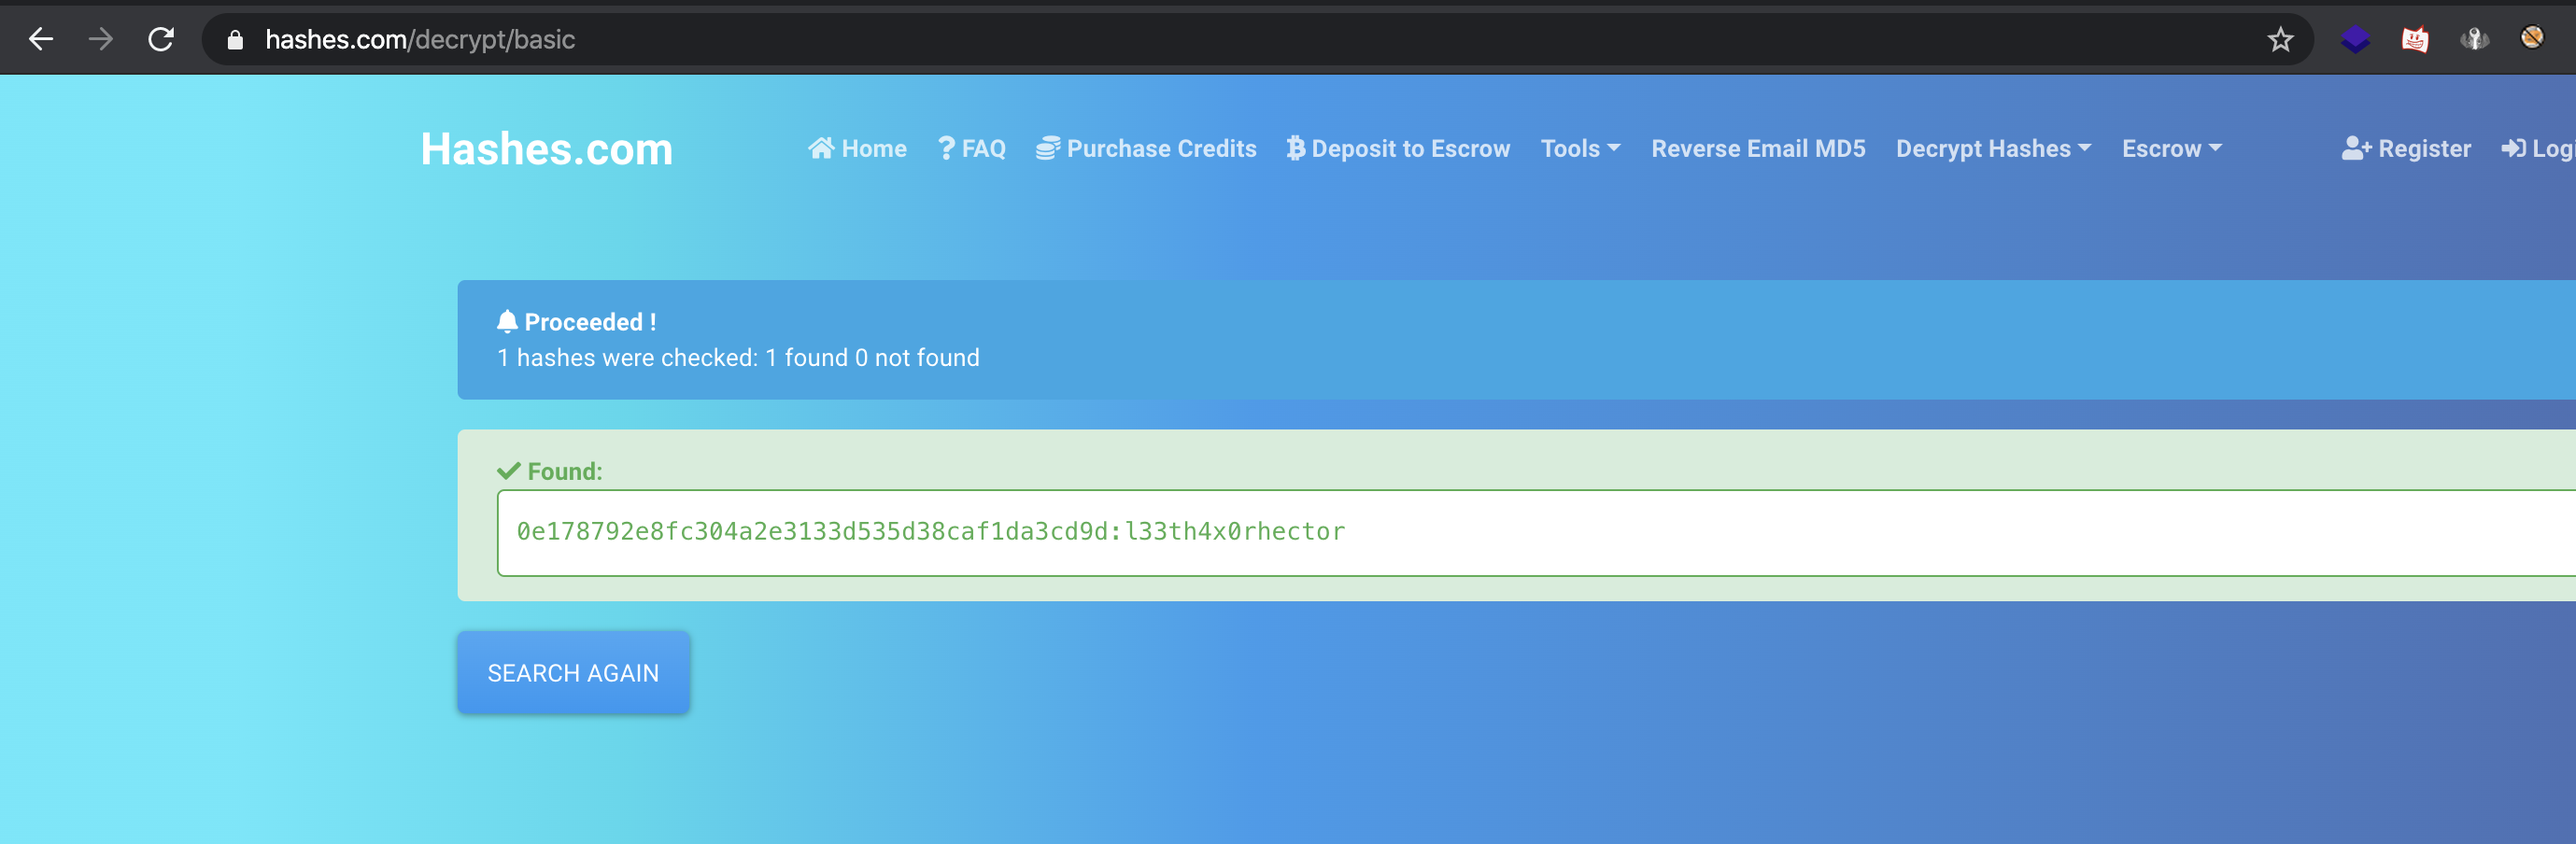This screenshot has width=2576, height=844.
Task: Bookmark this page with the star icon
Action: pos(2279,40)
